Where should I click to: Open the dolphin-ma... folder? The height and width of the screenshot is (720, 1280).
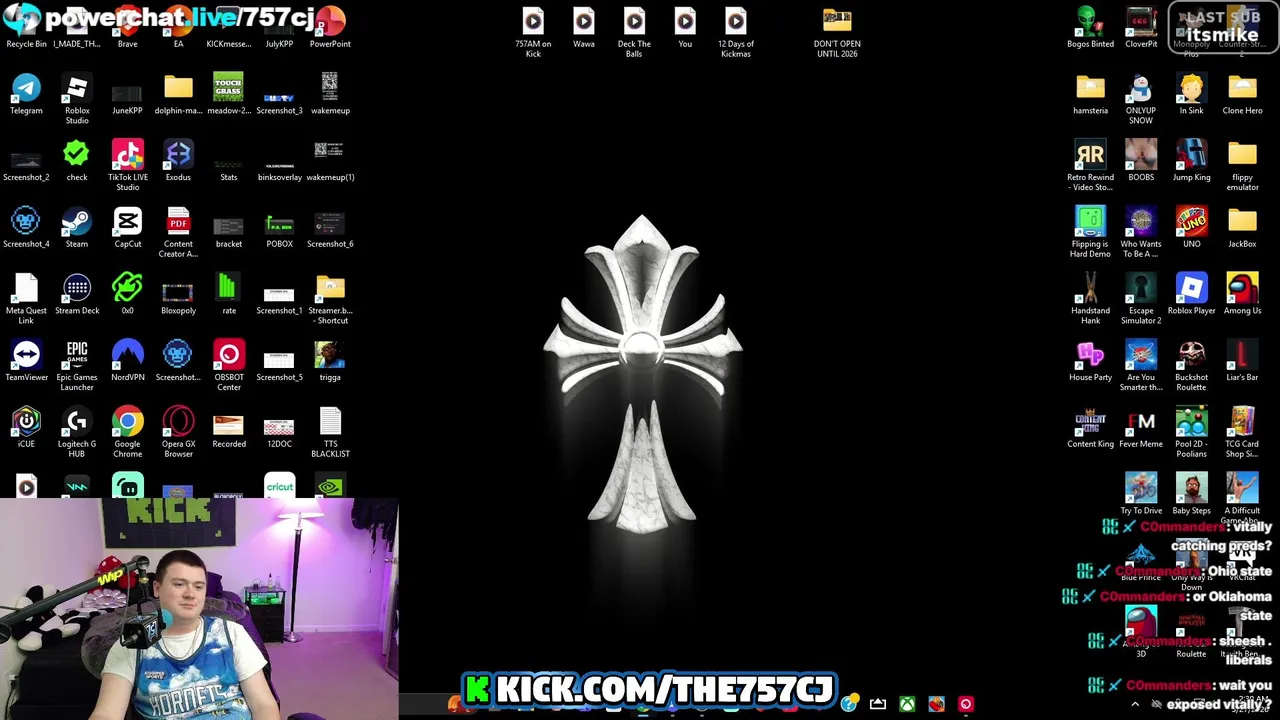tap(178, 94)
